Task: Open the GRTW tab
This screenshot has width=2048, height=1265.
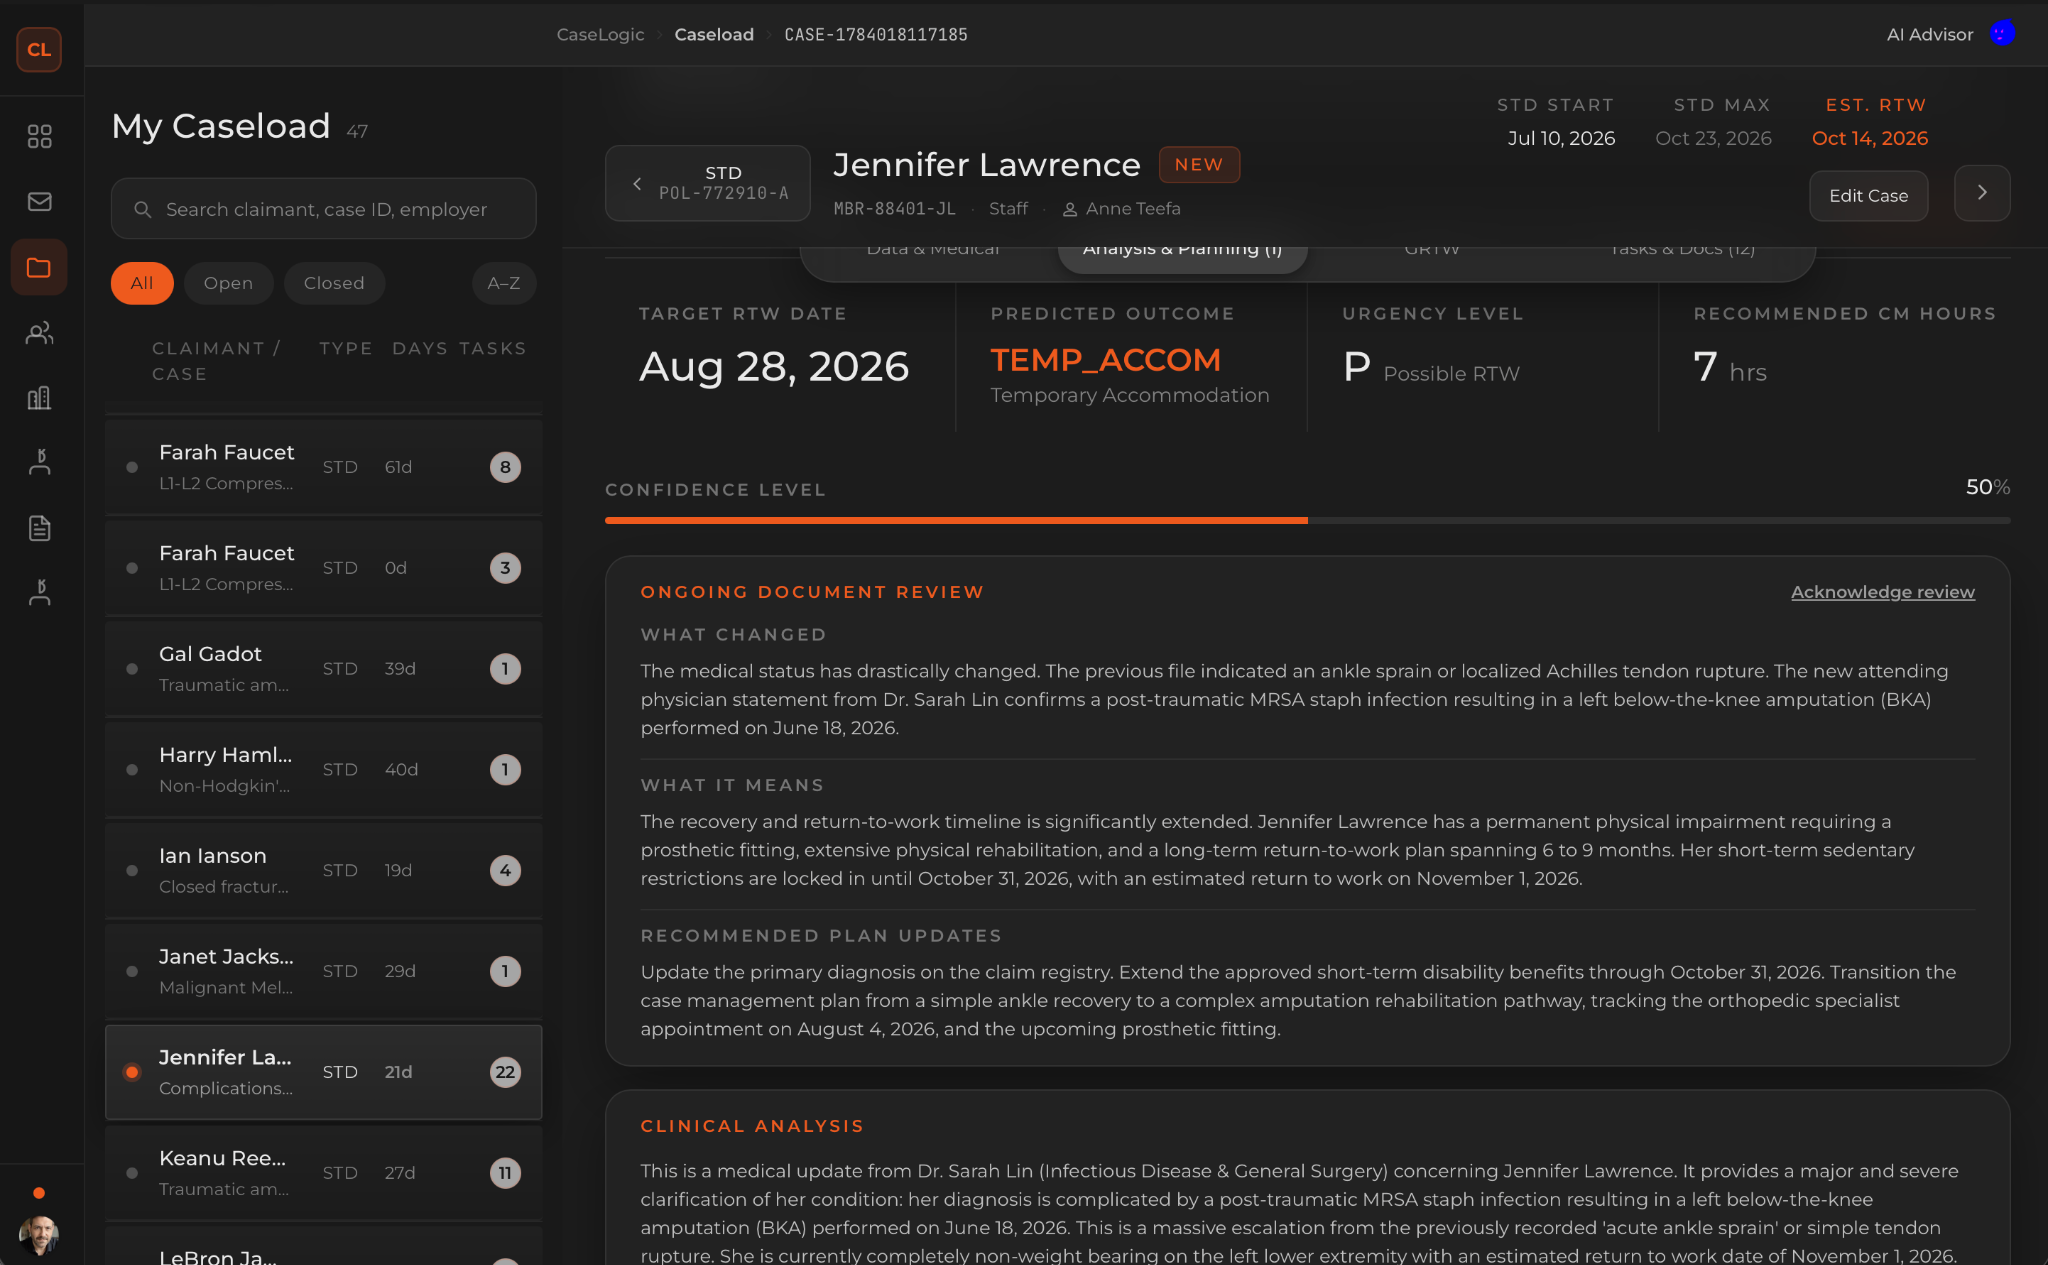Action: tap(1432, 250)
